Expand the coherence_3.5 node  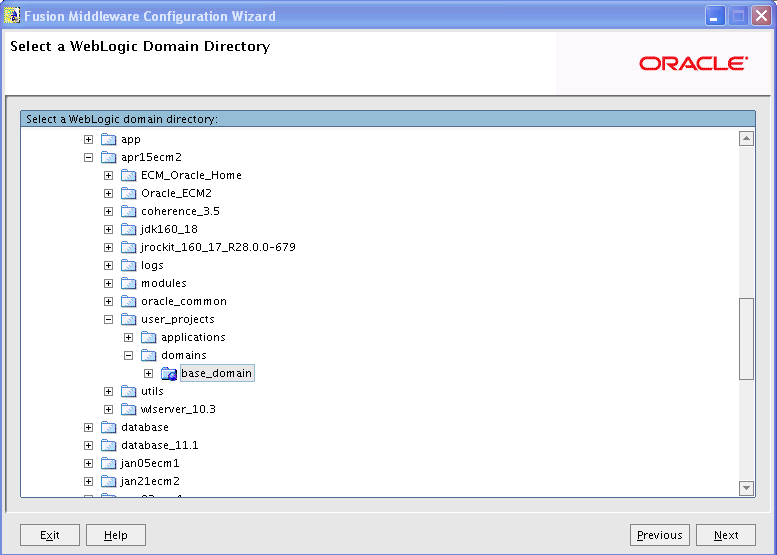pos(109,212)
